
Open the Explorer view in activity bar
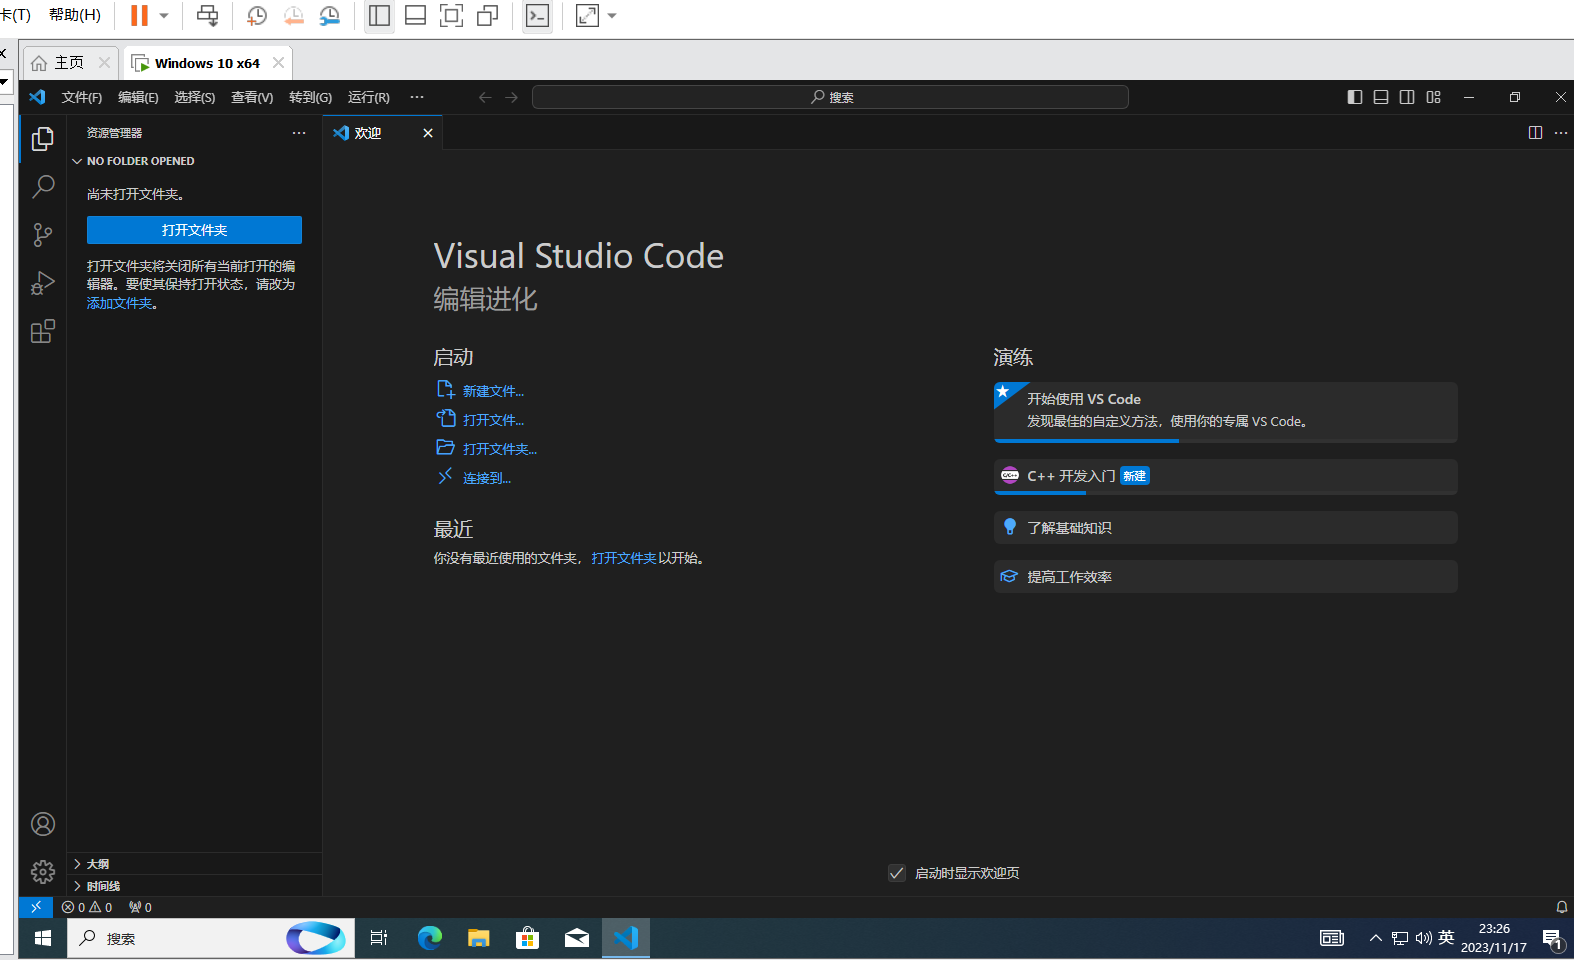point(42,139)
